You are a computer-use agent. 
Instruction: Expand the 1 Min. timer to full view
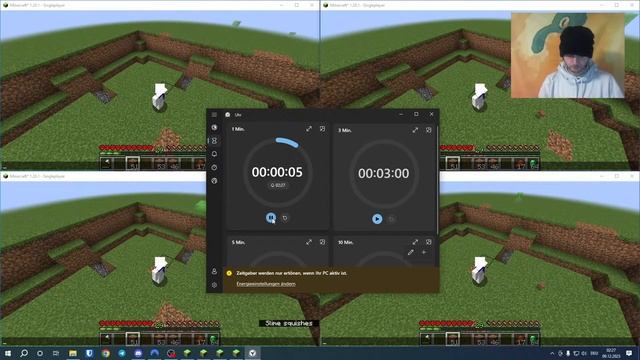[x=309, y=129]
